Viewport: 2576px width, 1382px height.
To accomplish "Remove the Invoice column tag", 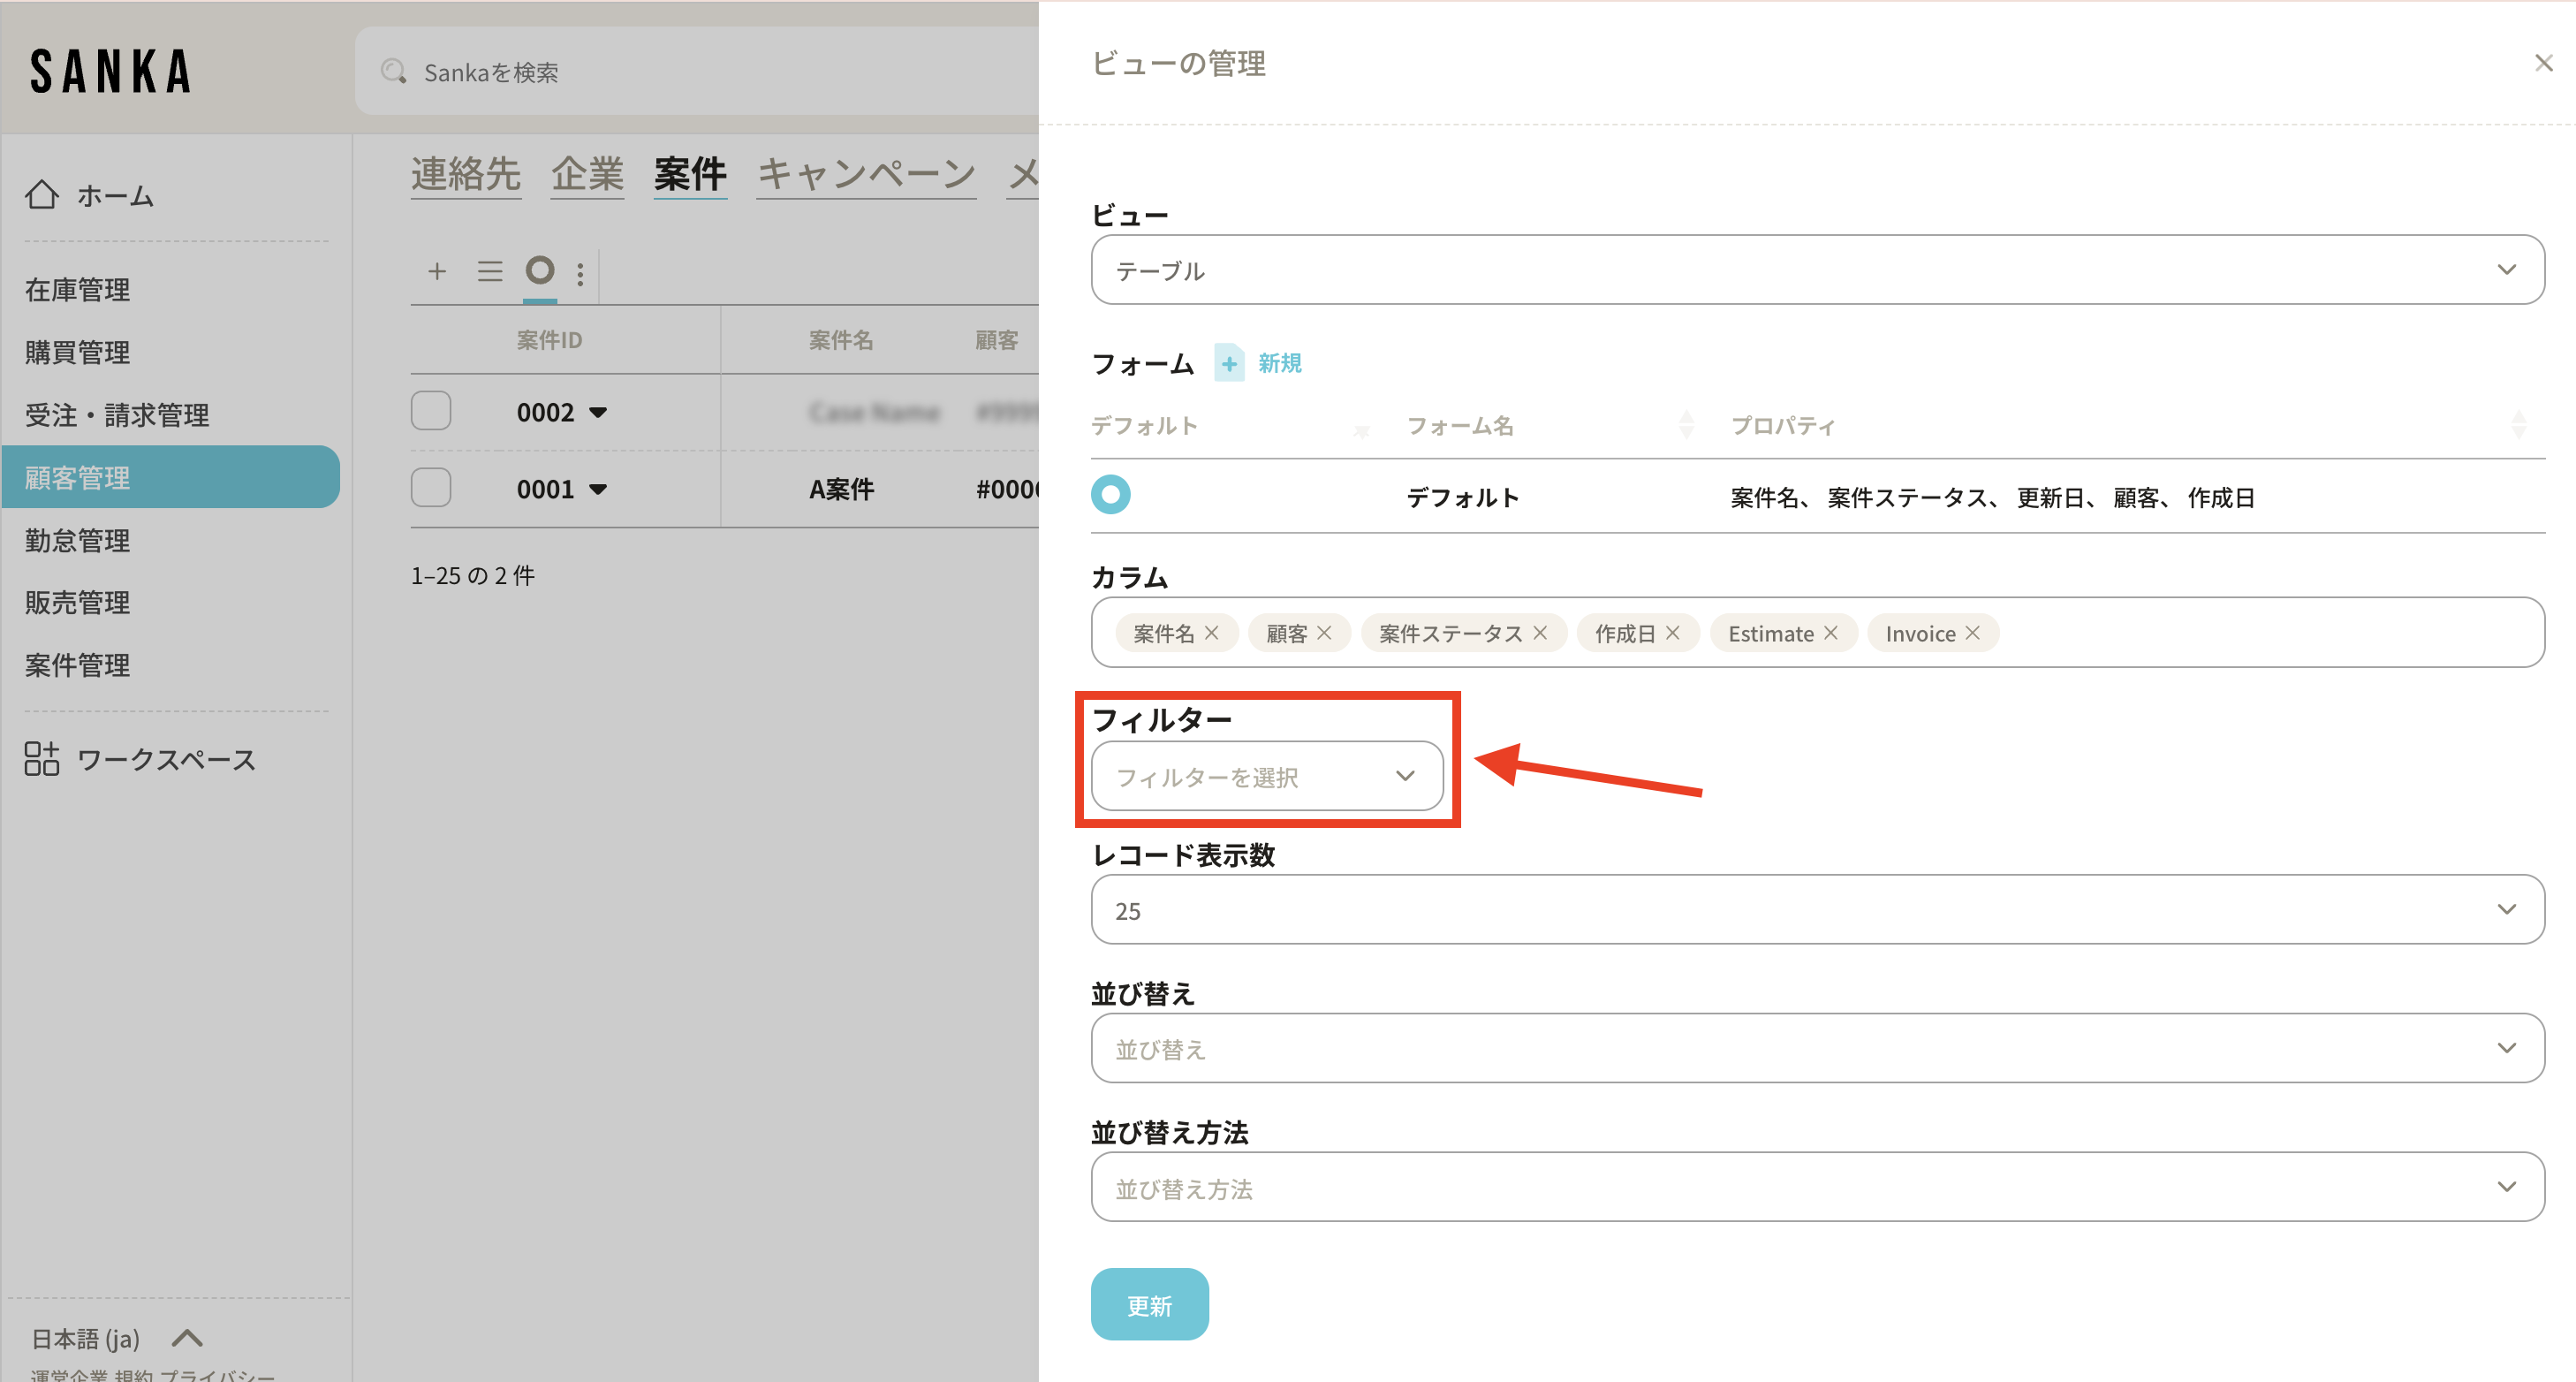I will tap(1972, 633).
